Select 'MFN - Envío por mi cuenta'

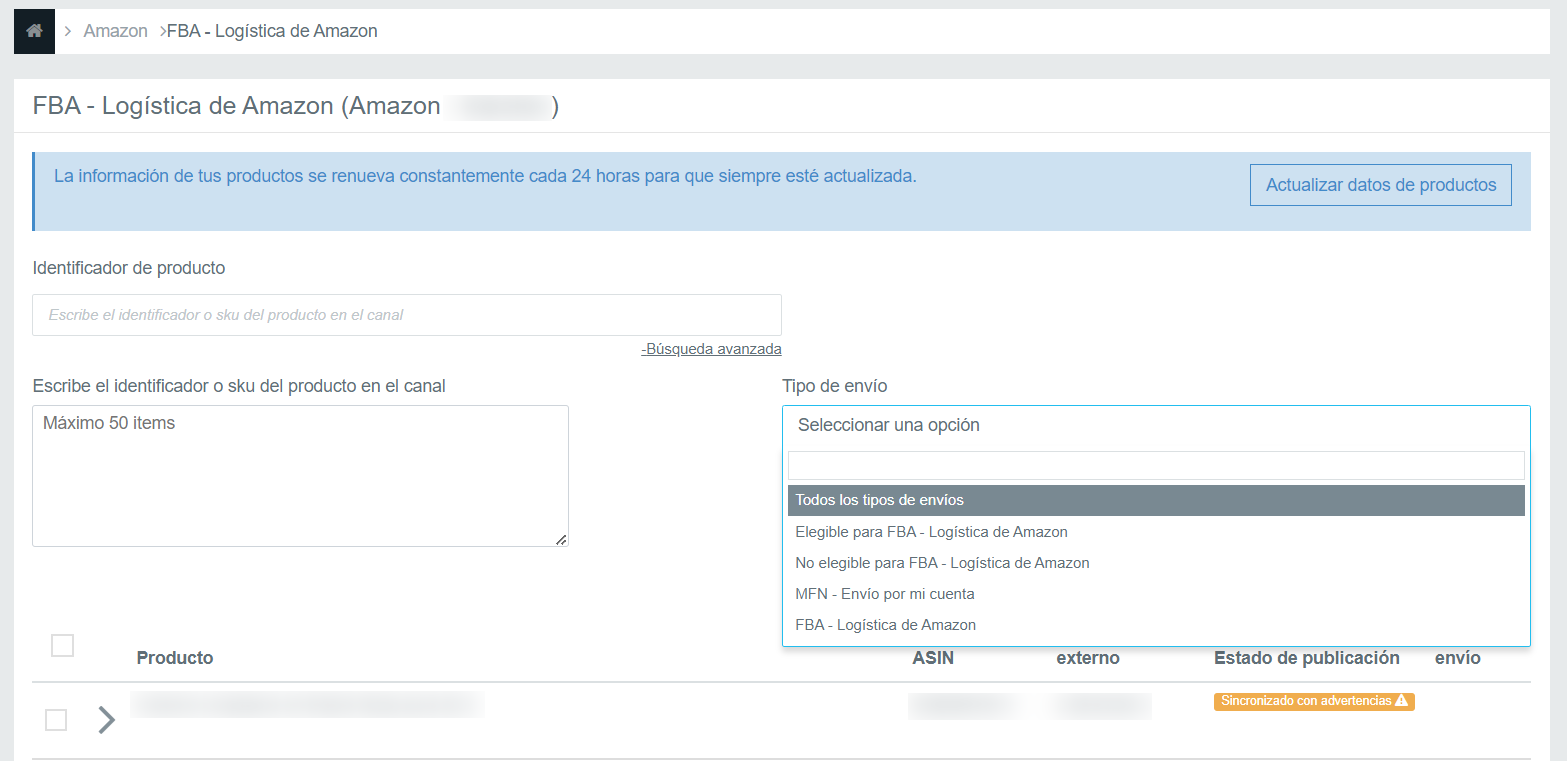(1156, 594)
